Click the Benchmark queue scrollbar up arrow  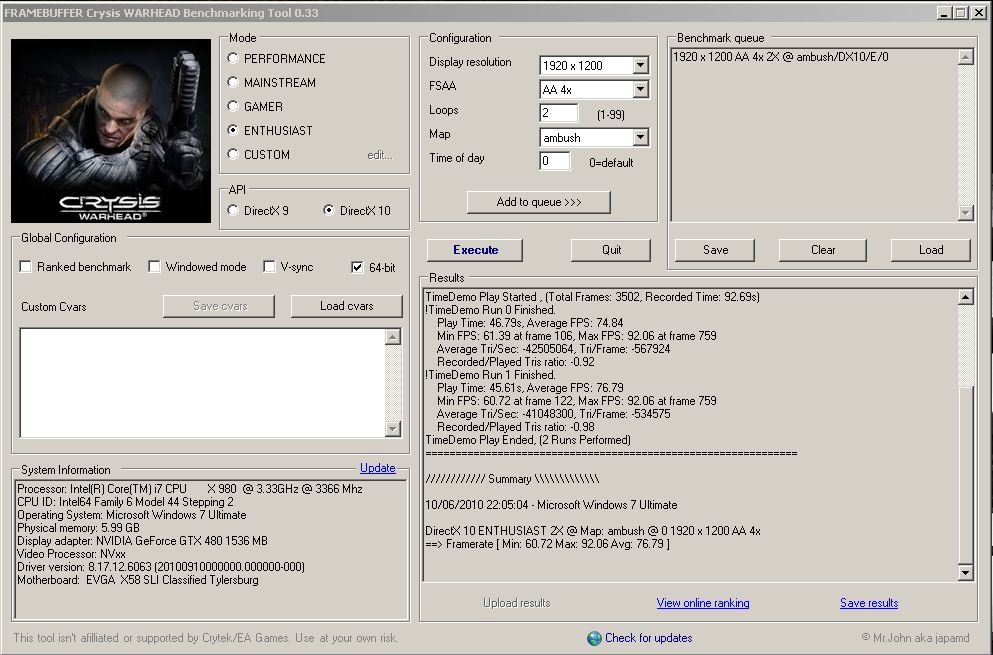tap(965, 57)
